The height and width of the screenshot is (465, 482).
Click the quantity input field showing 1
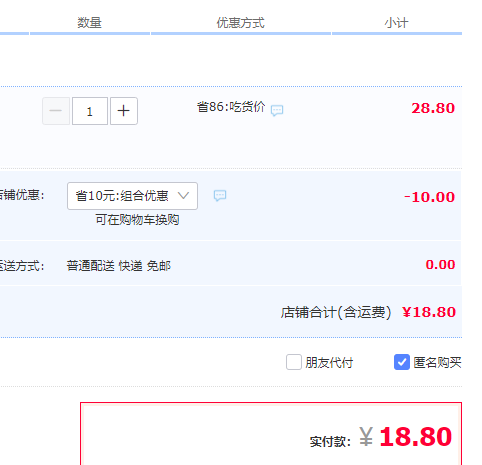point(90,111)
